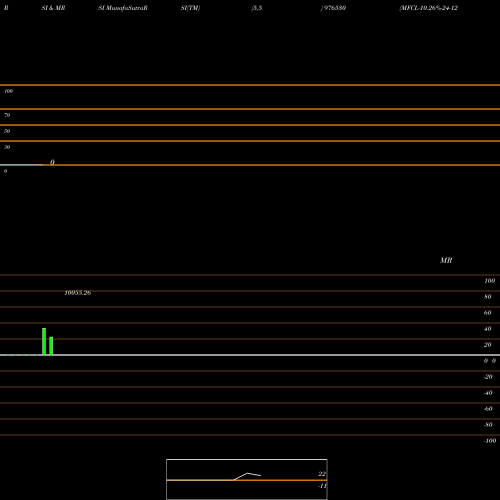The width and height of the screenshot is (500, 500).
Task: Select the -80 label on MR scale
Action: tap(488, 425)
